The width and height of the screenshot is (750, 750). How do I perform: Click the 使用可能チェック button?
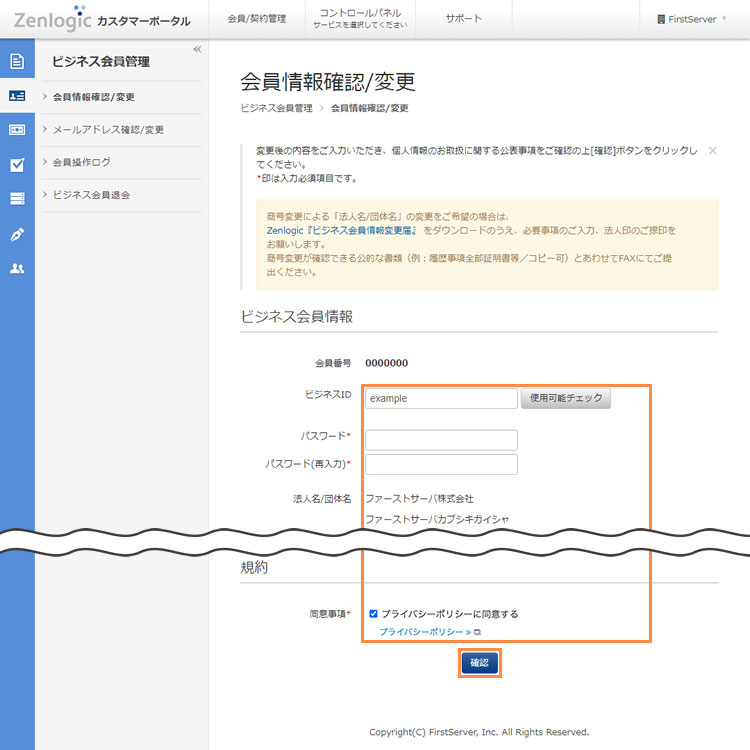(565, 398)
